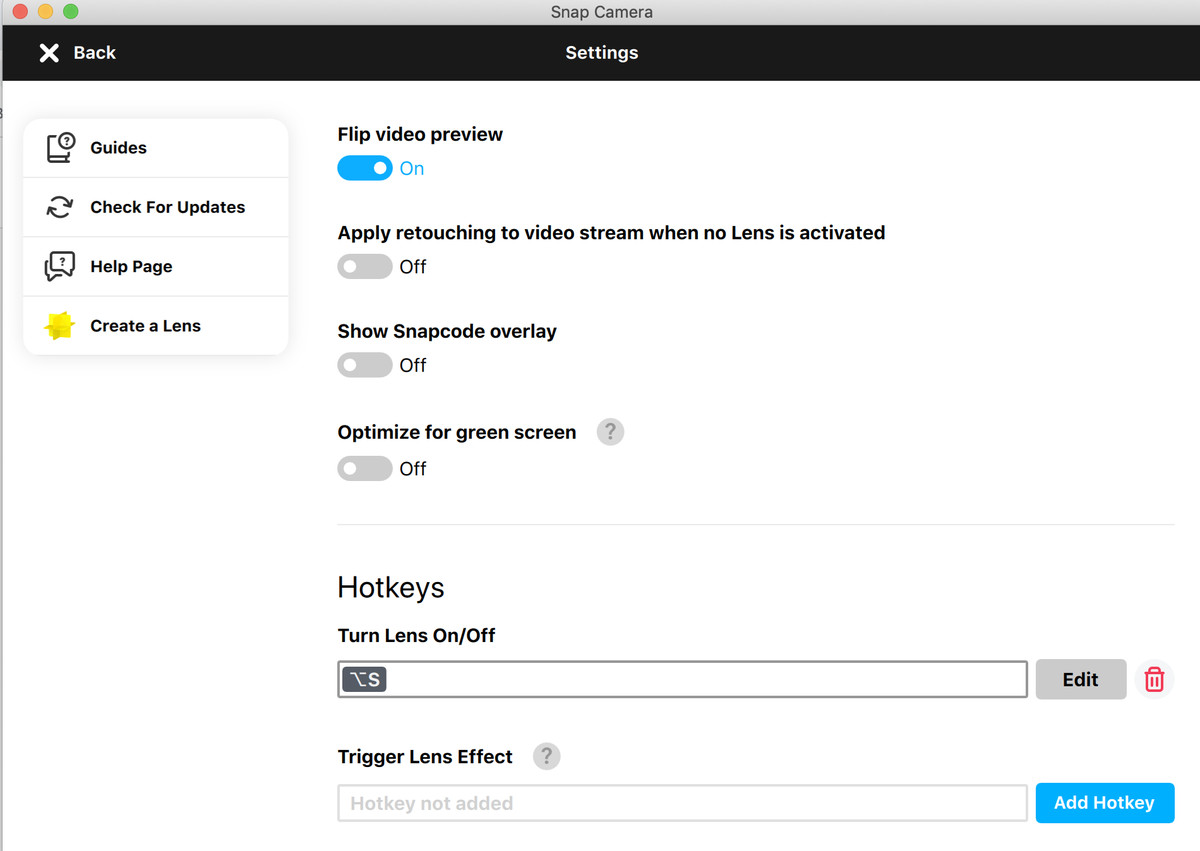
Task: Edit the Turn Lens On/Off hotkey
Action: click(1081, 679)
